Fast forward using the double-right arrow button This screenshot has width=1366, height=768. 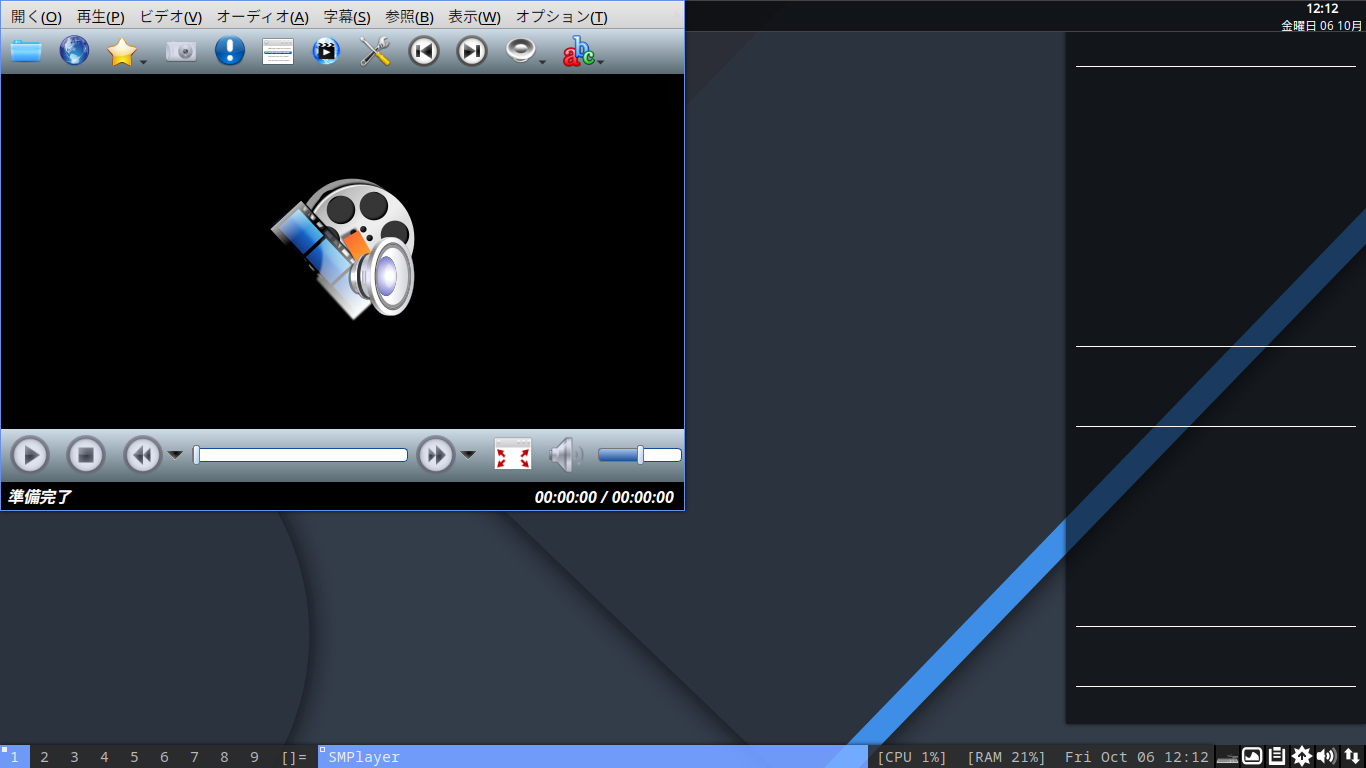point(436,455)
